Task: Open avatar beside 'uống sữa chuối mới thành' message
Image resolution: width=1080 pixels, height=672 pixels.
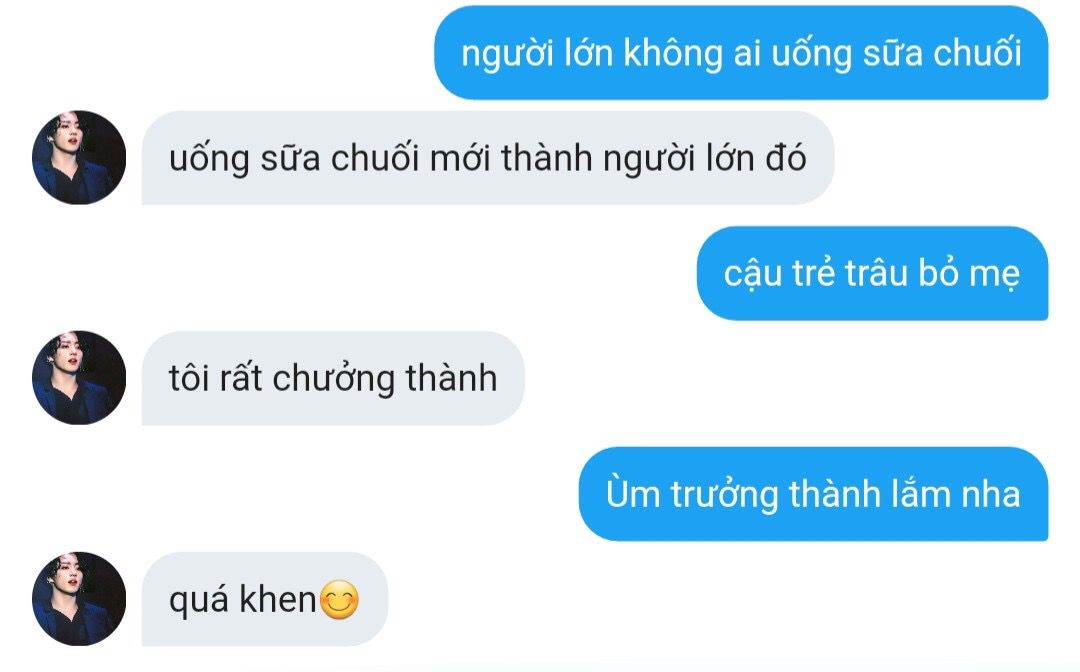Action: coord(79,158)
